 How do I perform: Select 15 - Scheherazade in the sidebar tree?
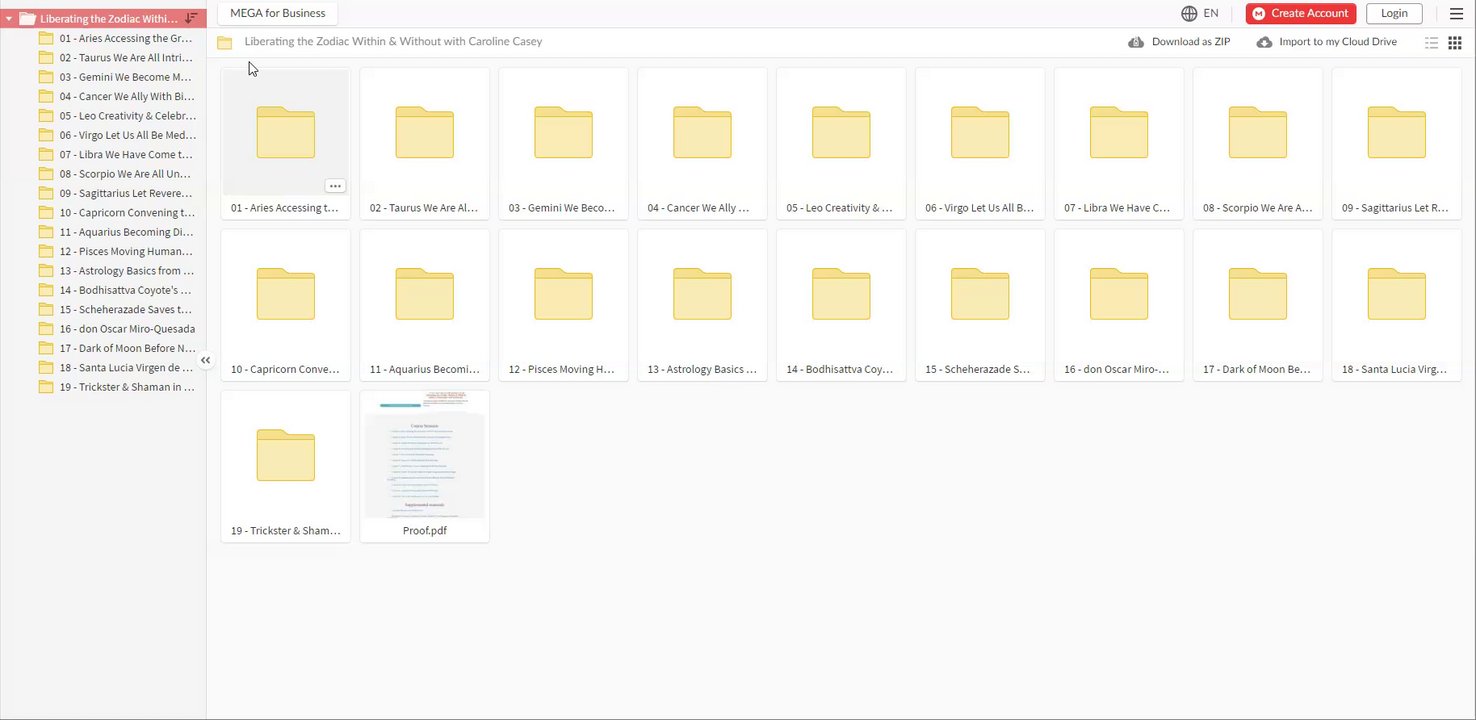click(115, 309)
